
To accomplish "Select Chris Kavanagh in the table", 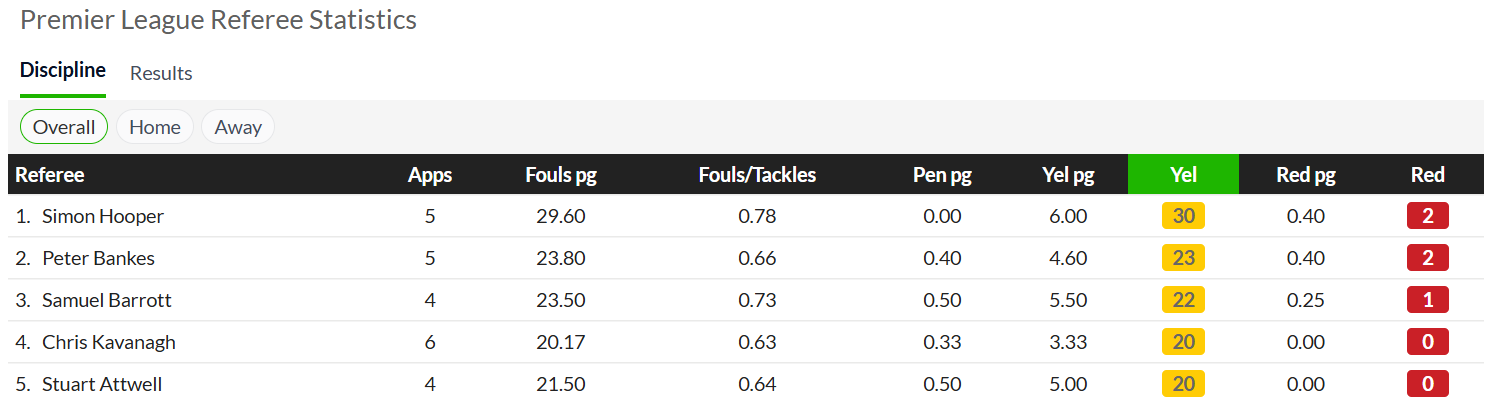I will pyautogui.click(x=109, y=342).
